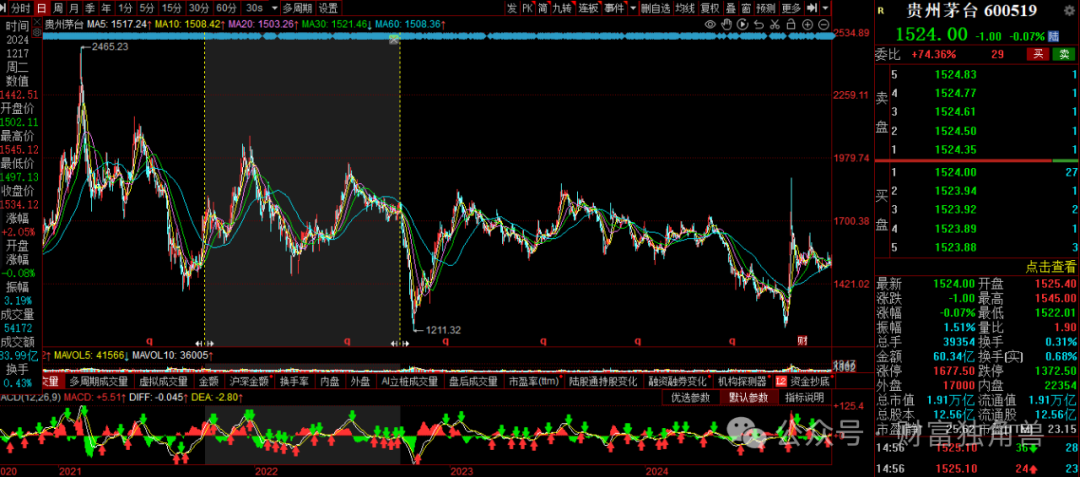The image size is (1080, 477).
Task: Select the 市盈率(ttm) indicator tab
Action: (534, 381)
